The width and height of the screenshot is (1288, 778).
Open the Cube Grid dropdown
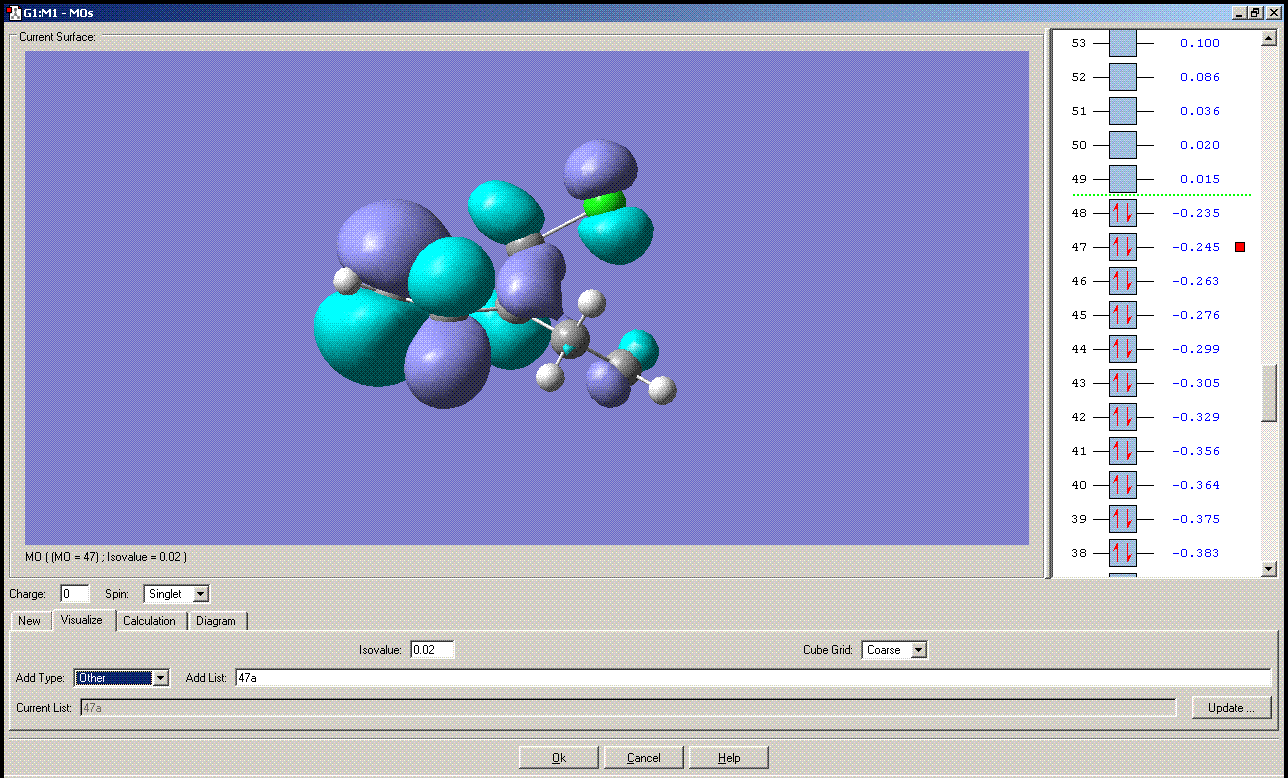(919, 650)
